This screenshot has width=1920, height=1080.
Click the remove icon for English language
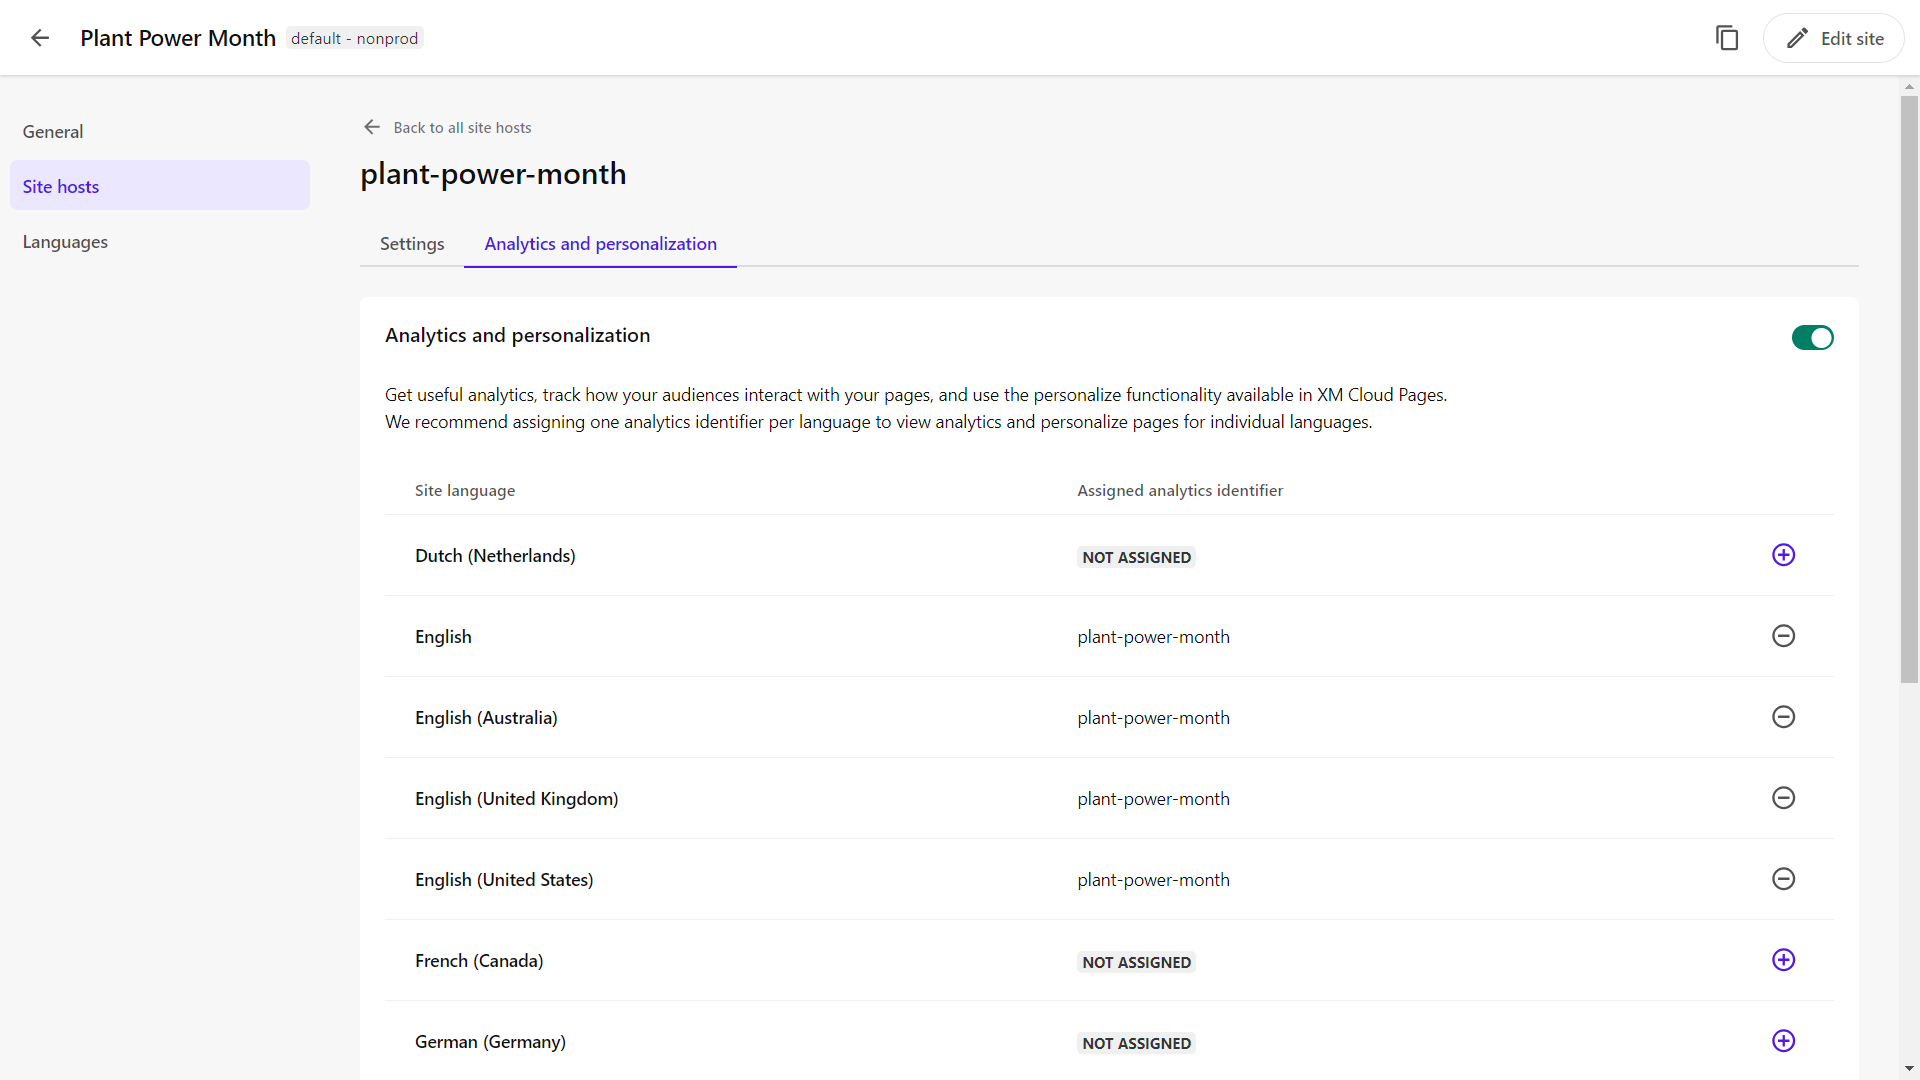point(1783,636)
